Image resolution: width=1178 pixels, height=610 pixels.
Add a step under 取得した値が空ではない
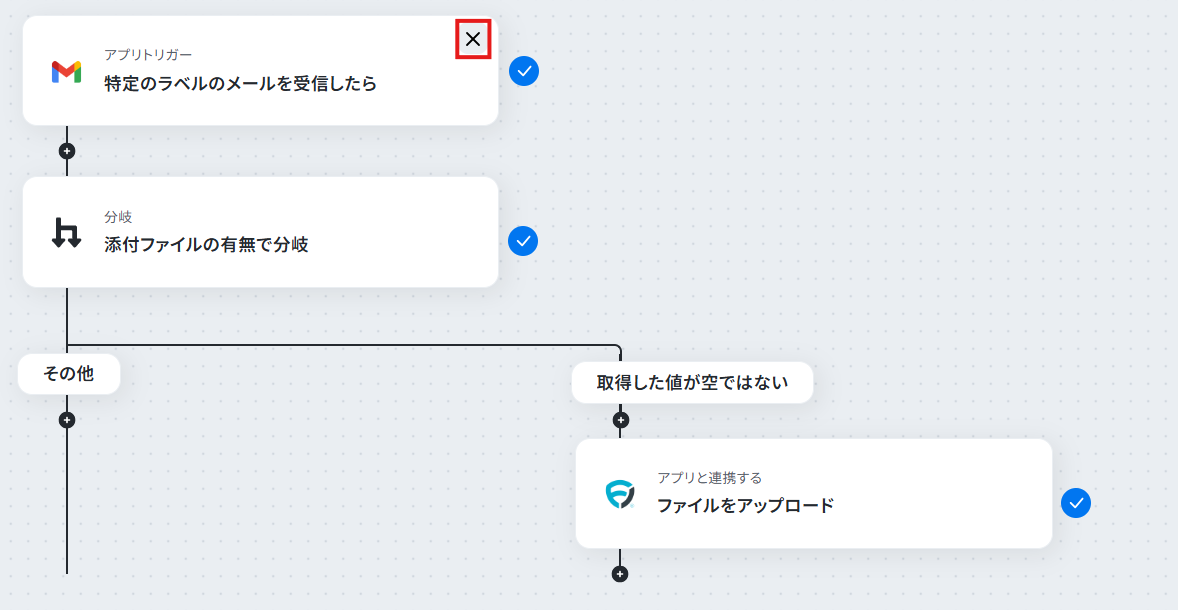coord(620,420)
